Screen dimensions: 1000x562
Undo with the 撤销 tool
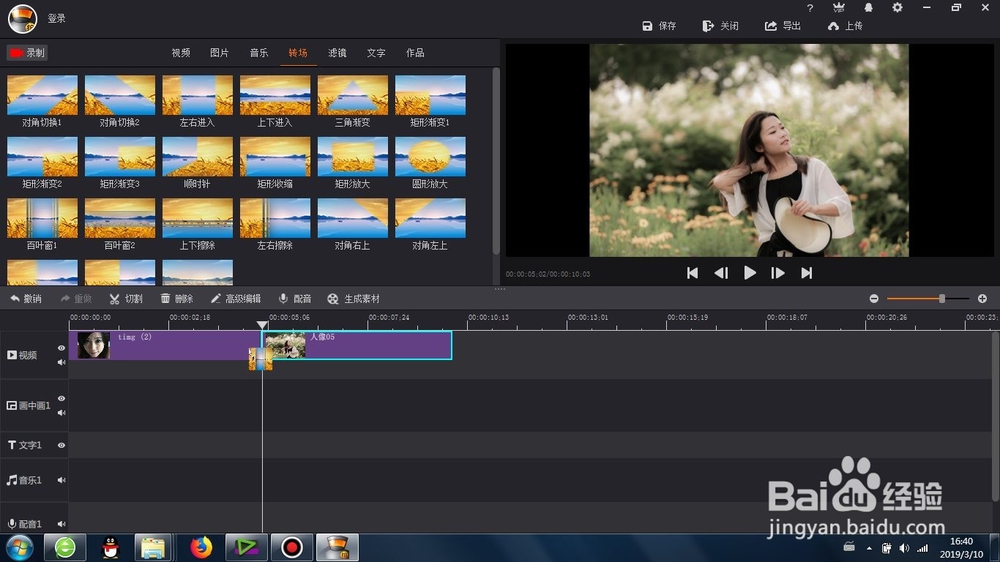click(26, 299)
